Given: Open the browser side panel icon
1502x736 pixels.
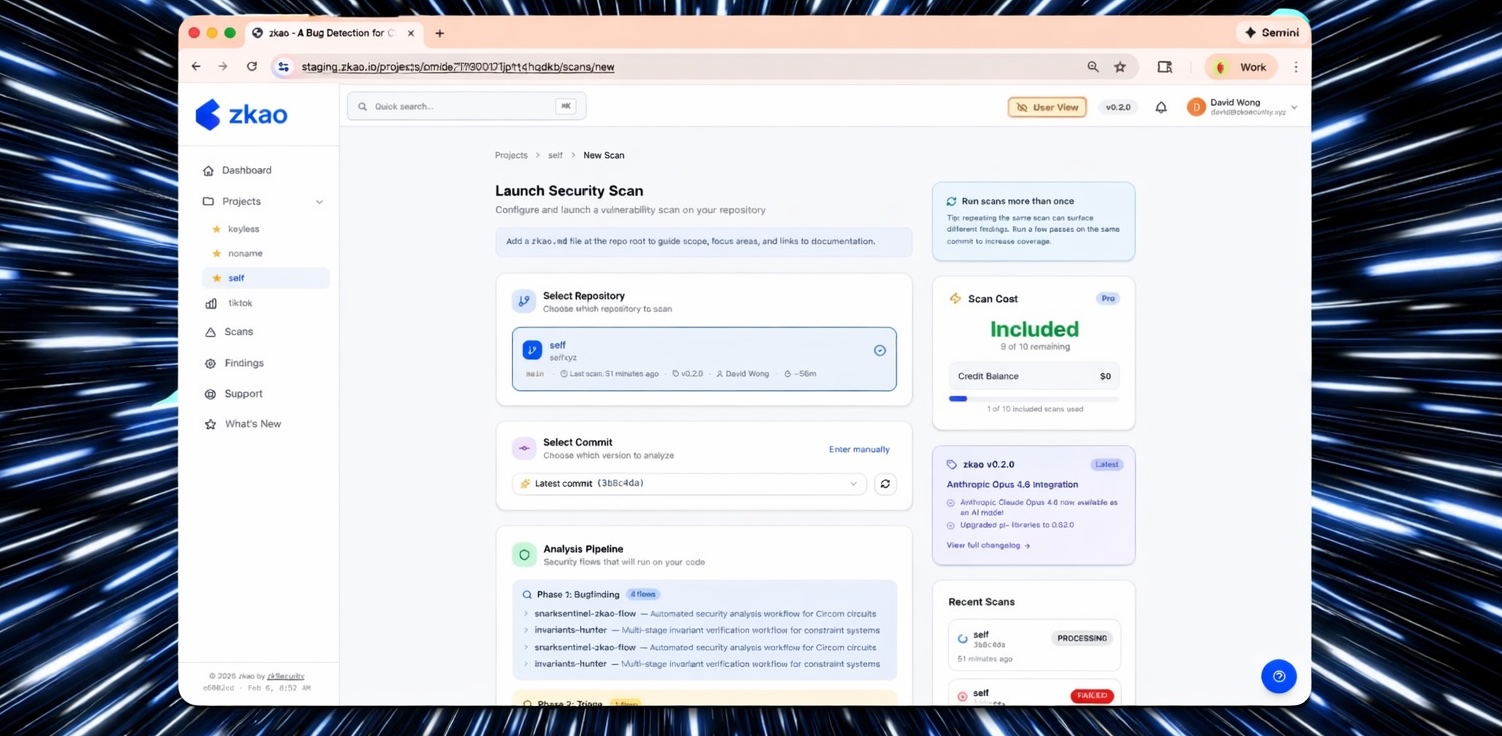Looking at the screenshot, I should [1164, 67].
